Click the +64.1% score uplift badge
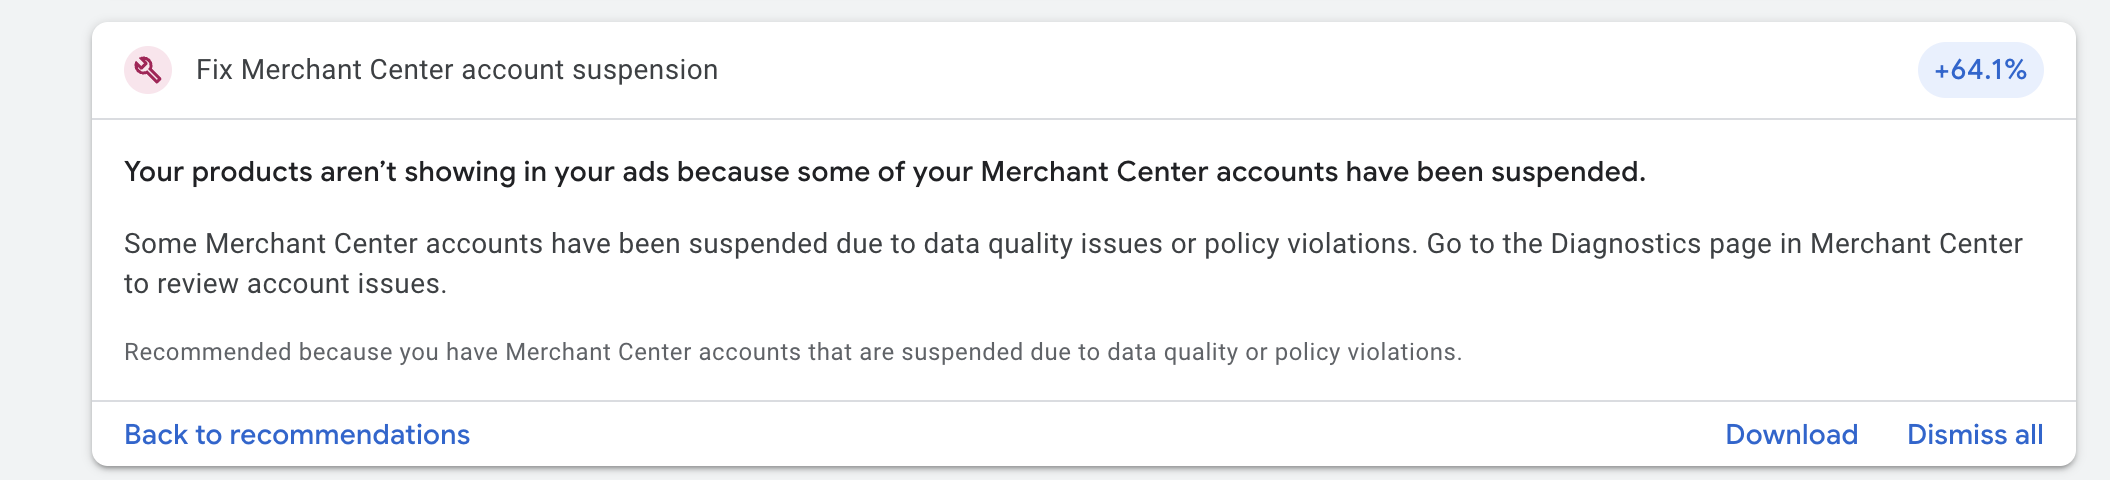Image resolution: width=2110 pixels, height=480 pixels. (x=1980, y=70)
